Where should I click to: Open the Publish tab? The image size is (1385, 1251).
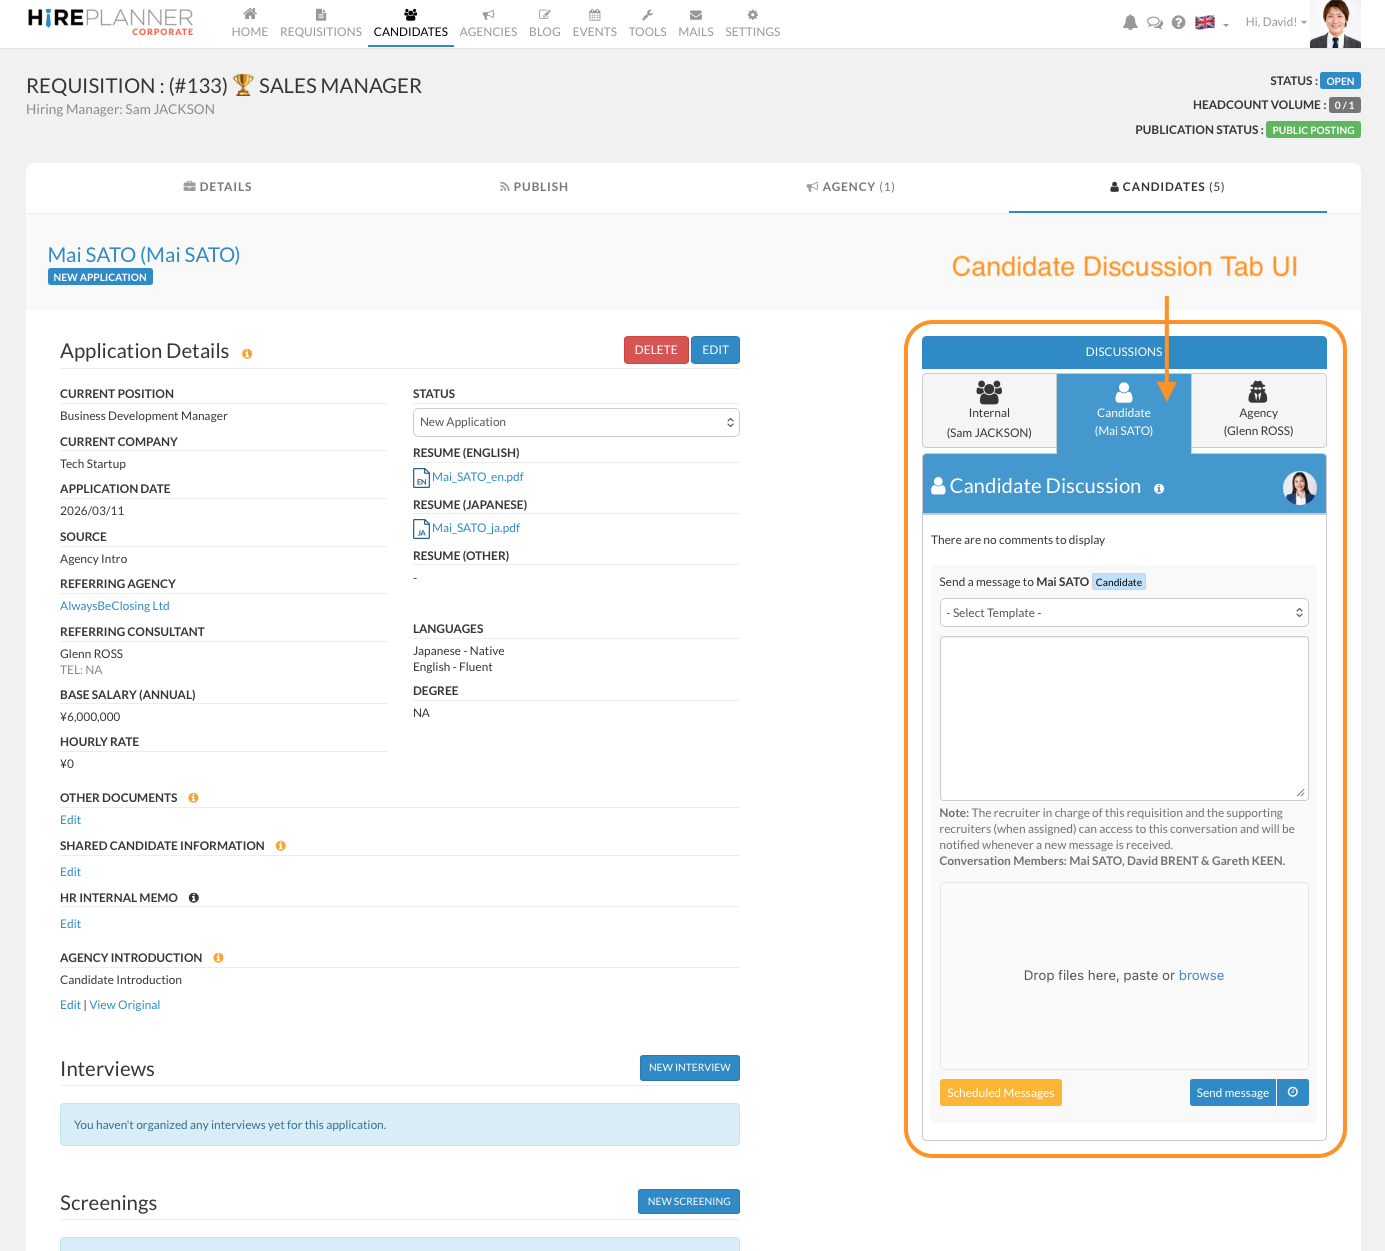tap(534, 187)
